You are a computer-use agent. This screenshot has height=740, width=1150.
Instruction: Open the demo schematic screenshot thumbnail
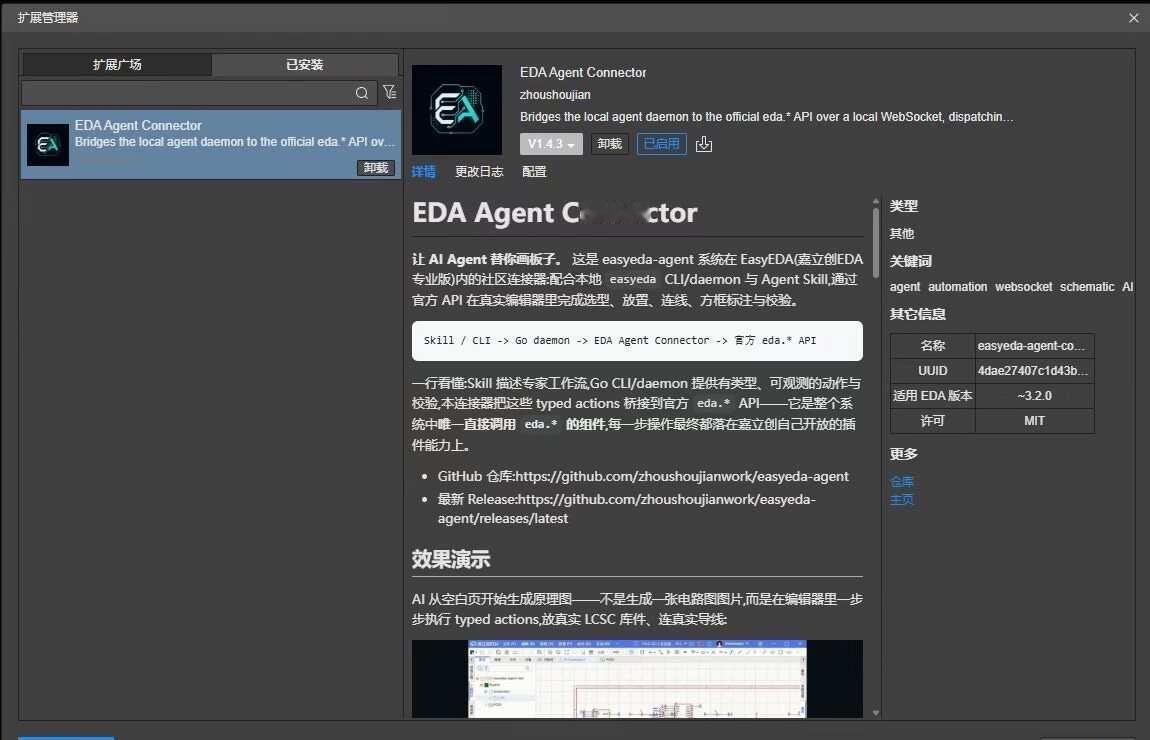pos(637,679)
